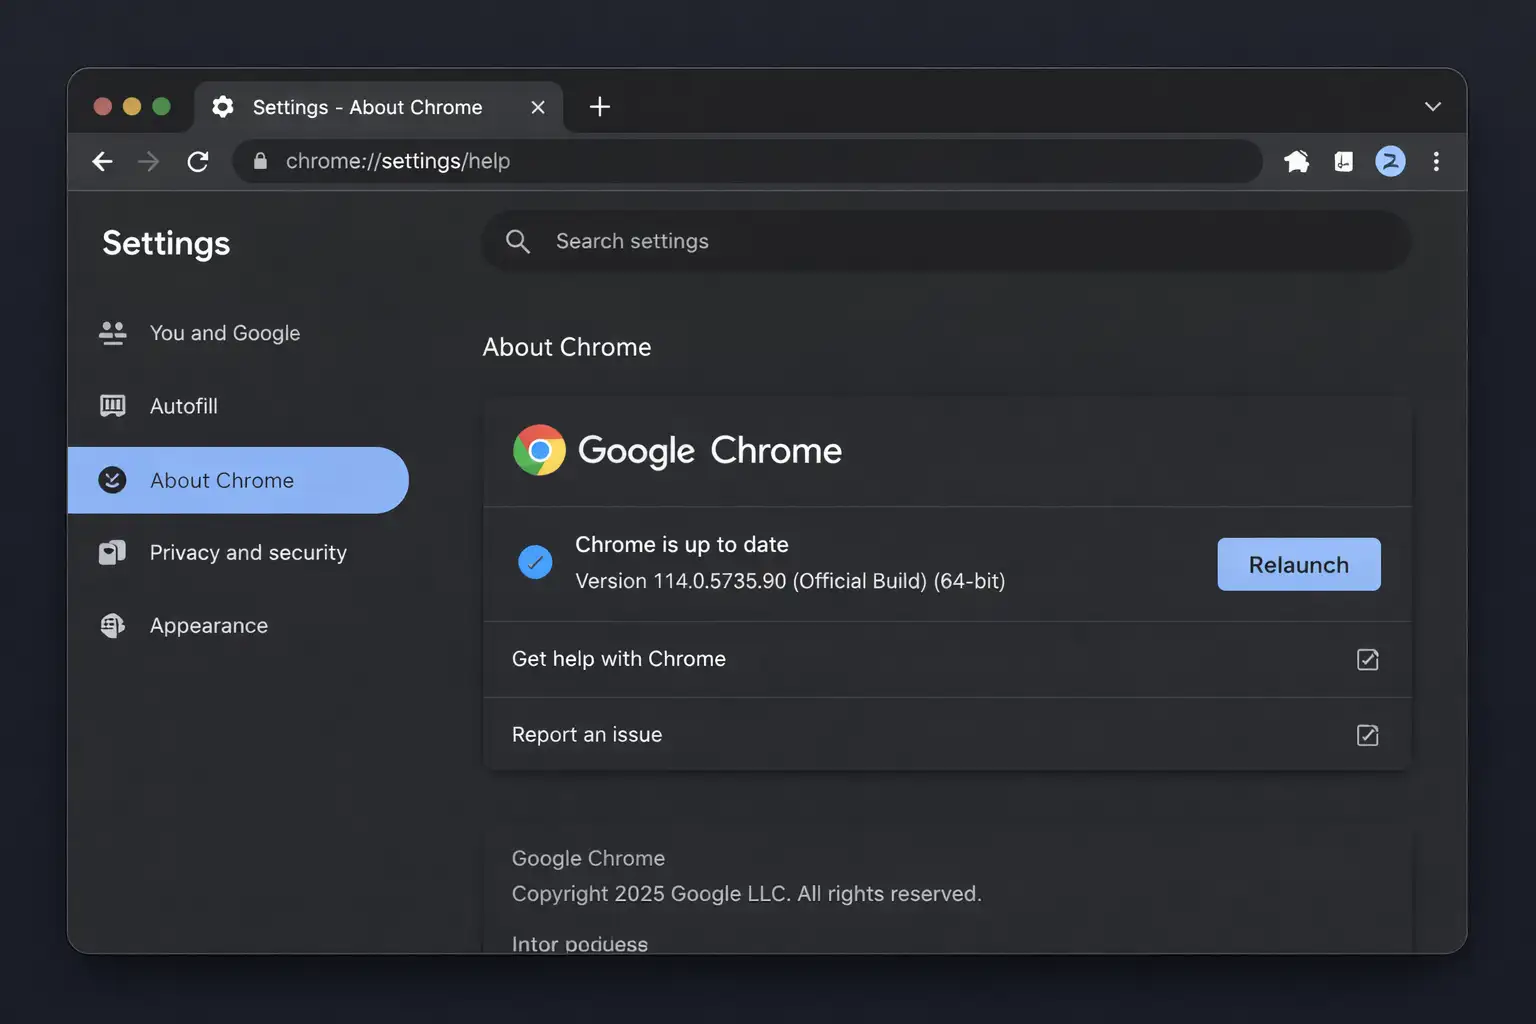This screenshot has width=1536, height=1024.
Task: Select Autofill in the sidebar
Action: click(x=183, y=406)
